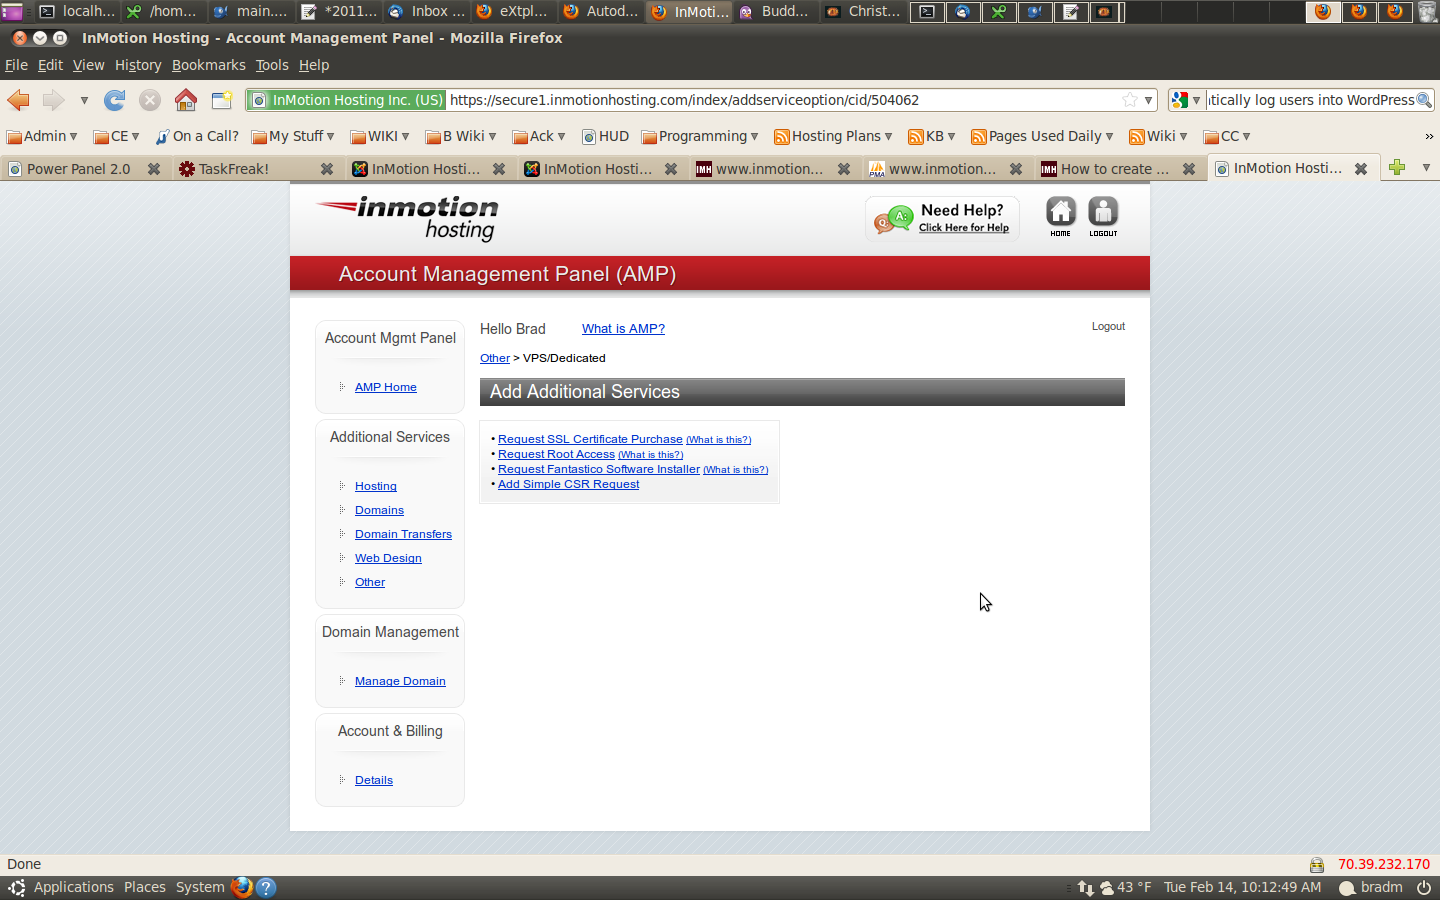Bookmark this page with the star
This screenshot has width=1440, height=900.
pos(1130,100)
